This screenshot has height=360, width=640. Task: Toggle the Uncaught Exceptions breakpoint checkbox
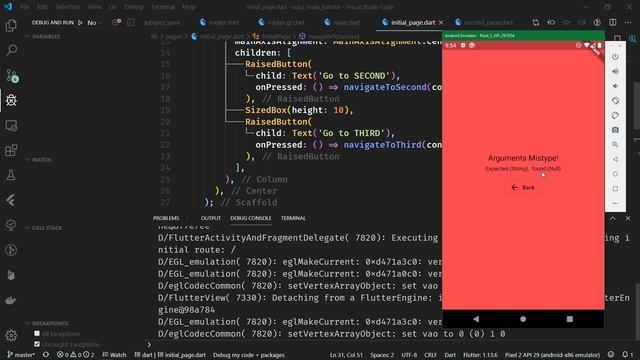point(37,344)
